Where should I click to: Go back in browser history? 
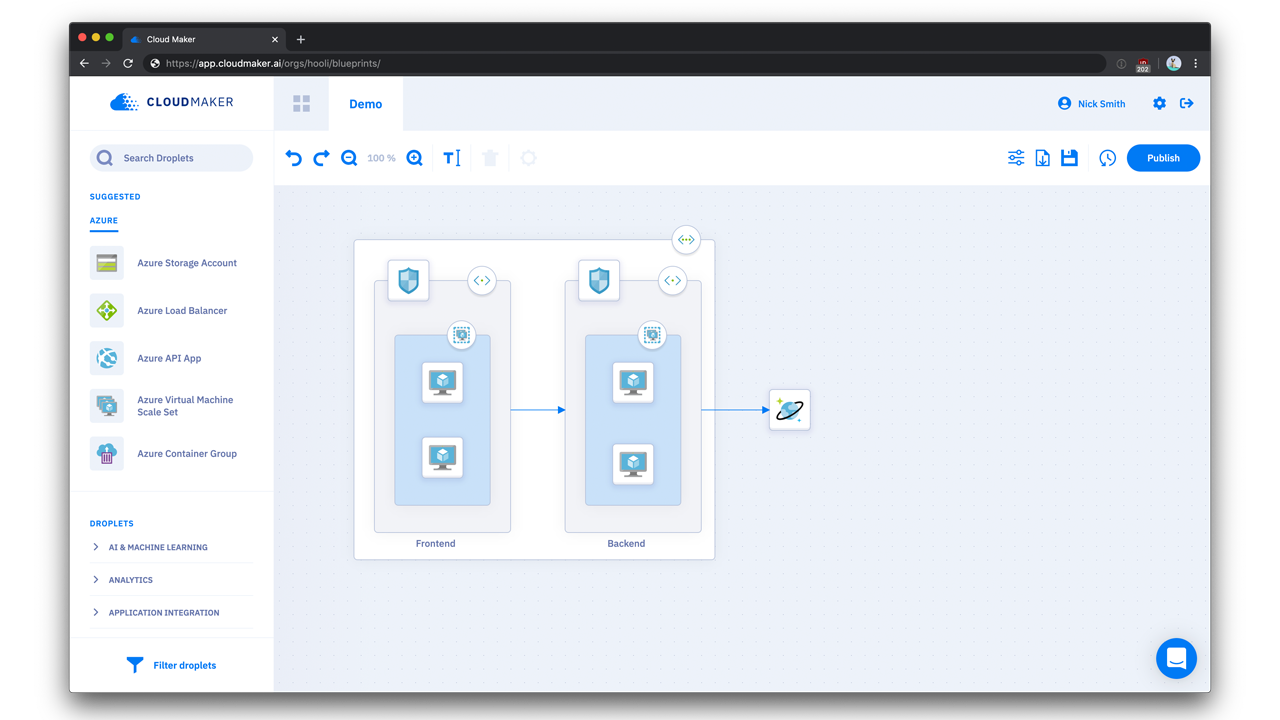coord(84,63)
